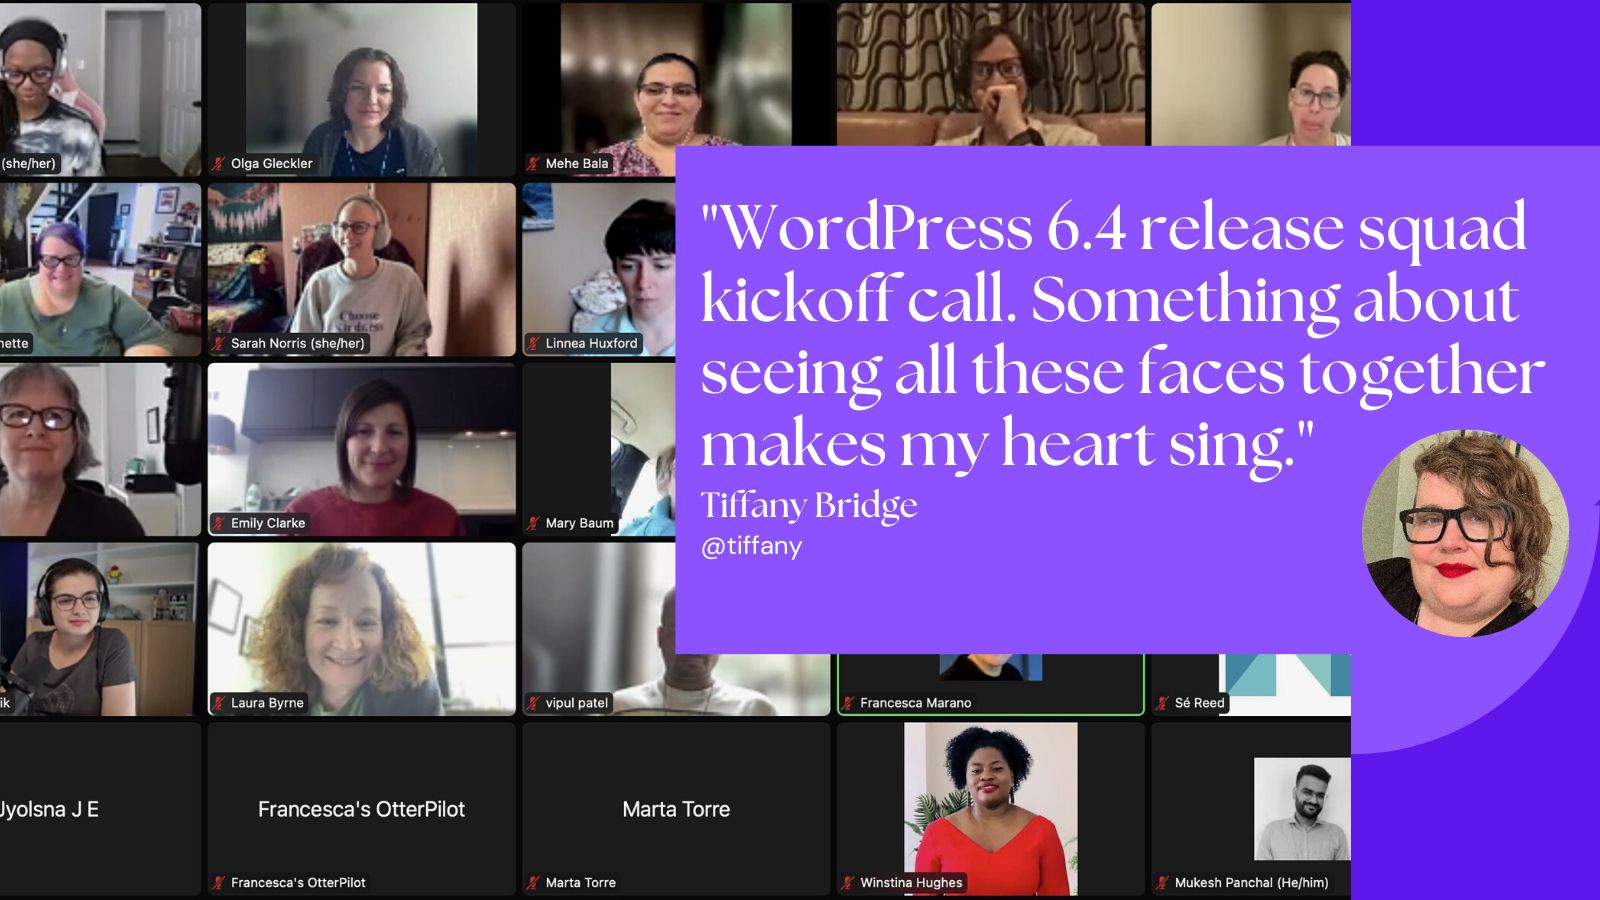The height and width of the screenshot is (900, 1600).
Task: Click the Laura Byrne name label
Action: coord(267,704)
